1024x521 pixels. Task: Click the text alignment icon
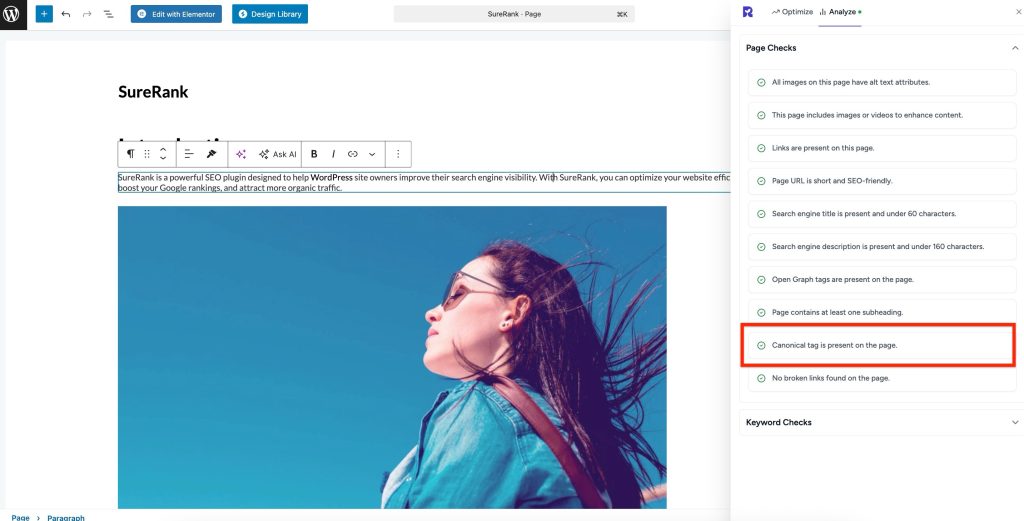pos(189,154)
